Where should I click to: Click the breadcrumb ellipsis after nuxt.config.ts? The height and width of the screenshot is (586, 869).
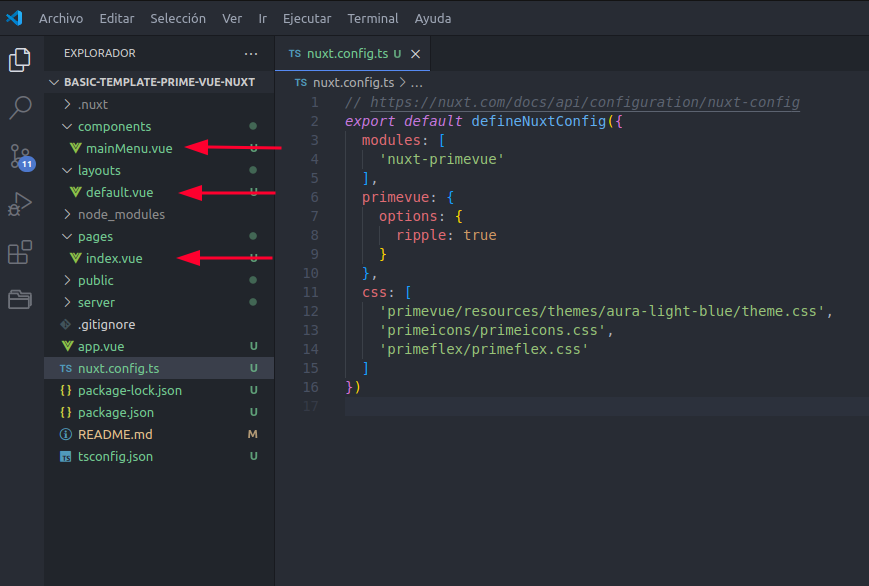417,83
